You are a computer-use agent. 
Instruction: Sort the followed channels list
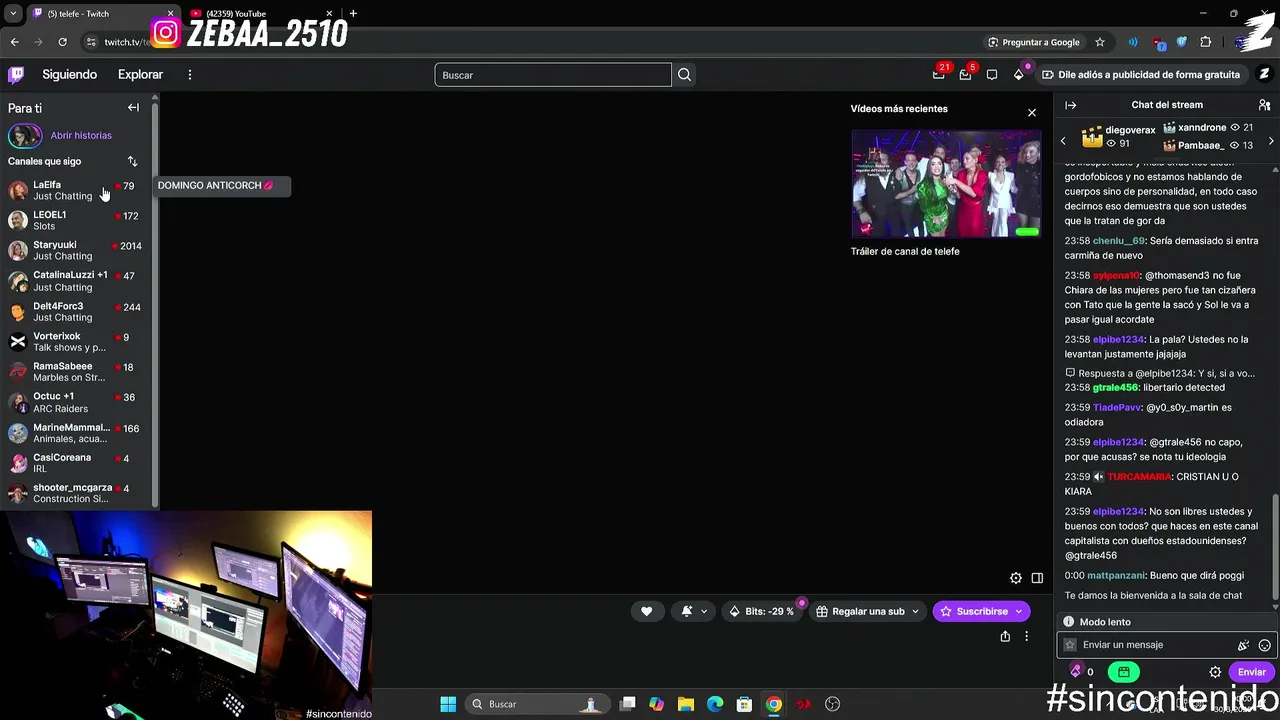coord(132,161)
